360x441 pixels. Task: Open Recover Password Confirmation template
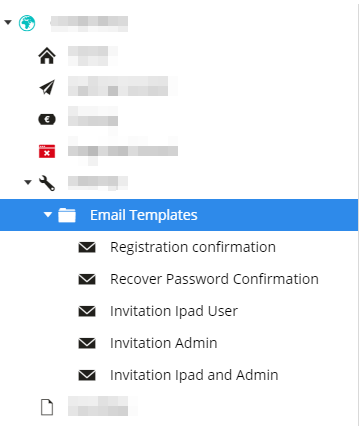[x=214, y=279]
